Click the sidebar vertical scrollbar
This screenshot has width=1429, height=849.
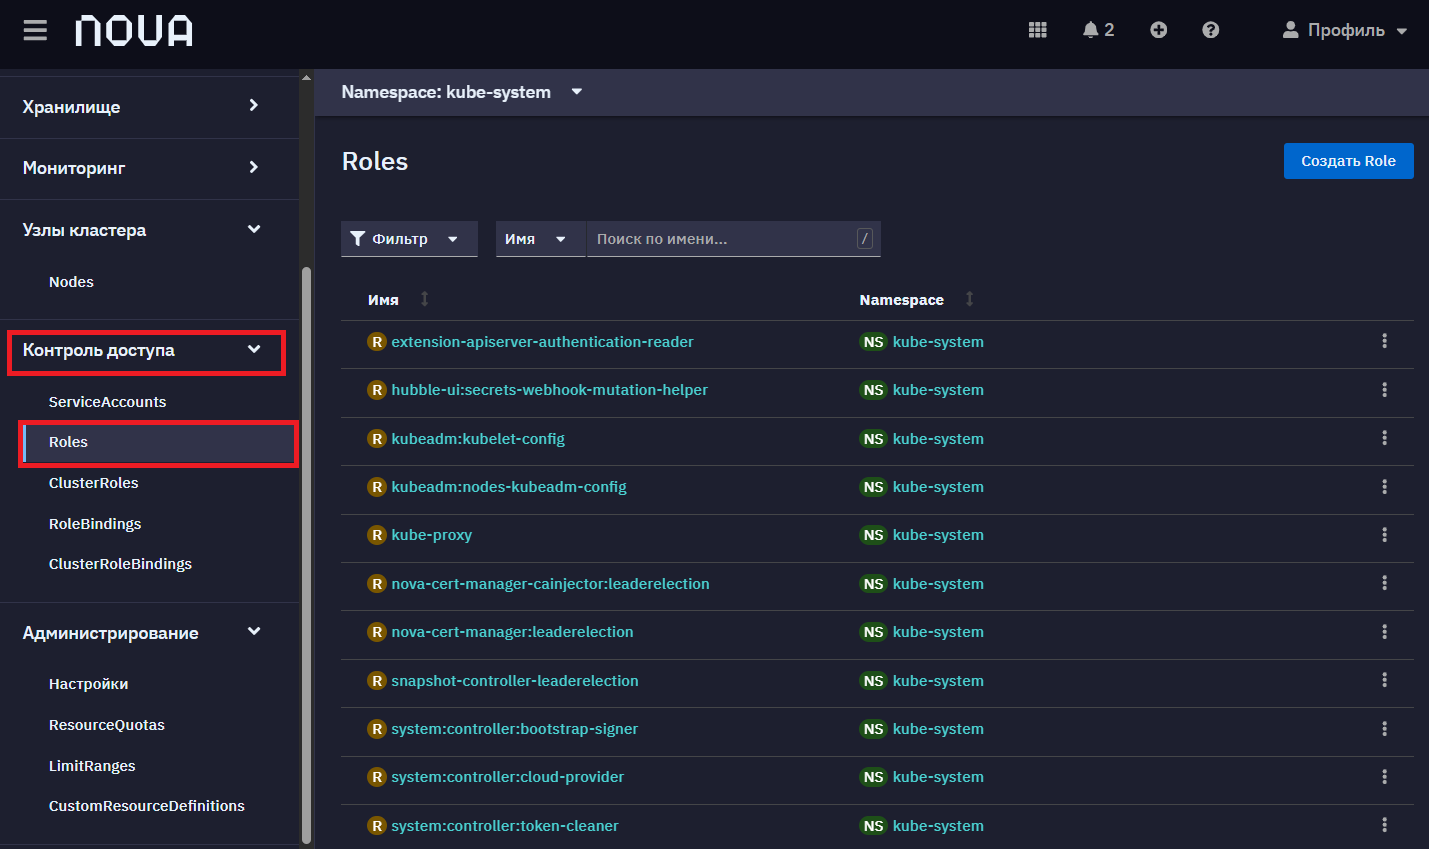[306, 555]
